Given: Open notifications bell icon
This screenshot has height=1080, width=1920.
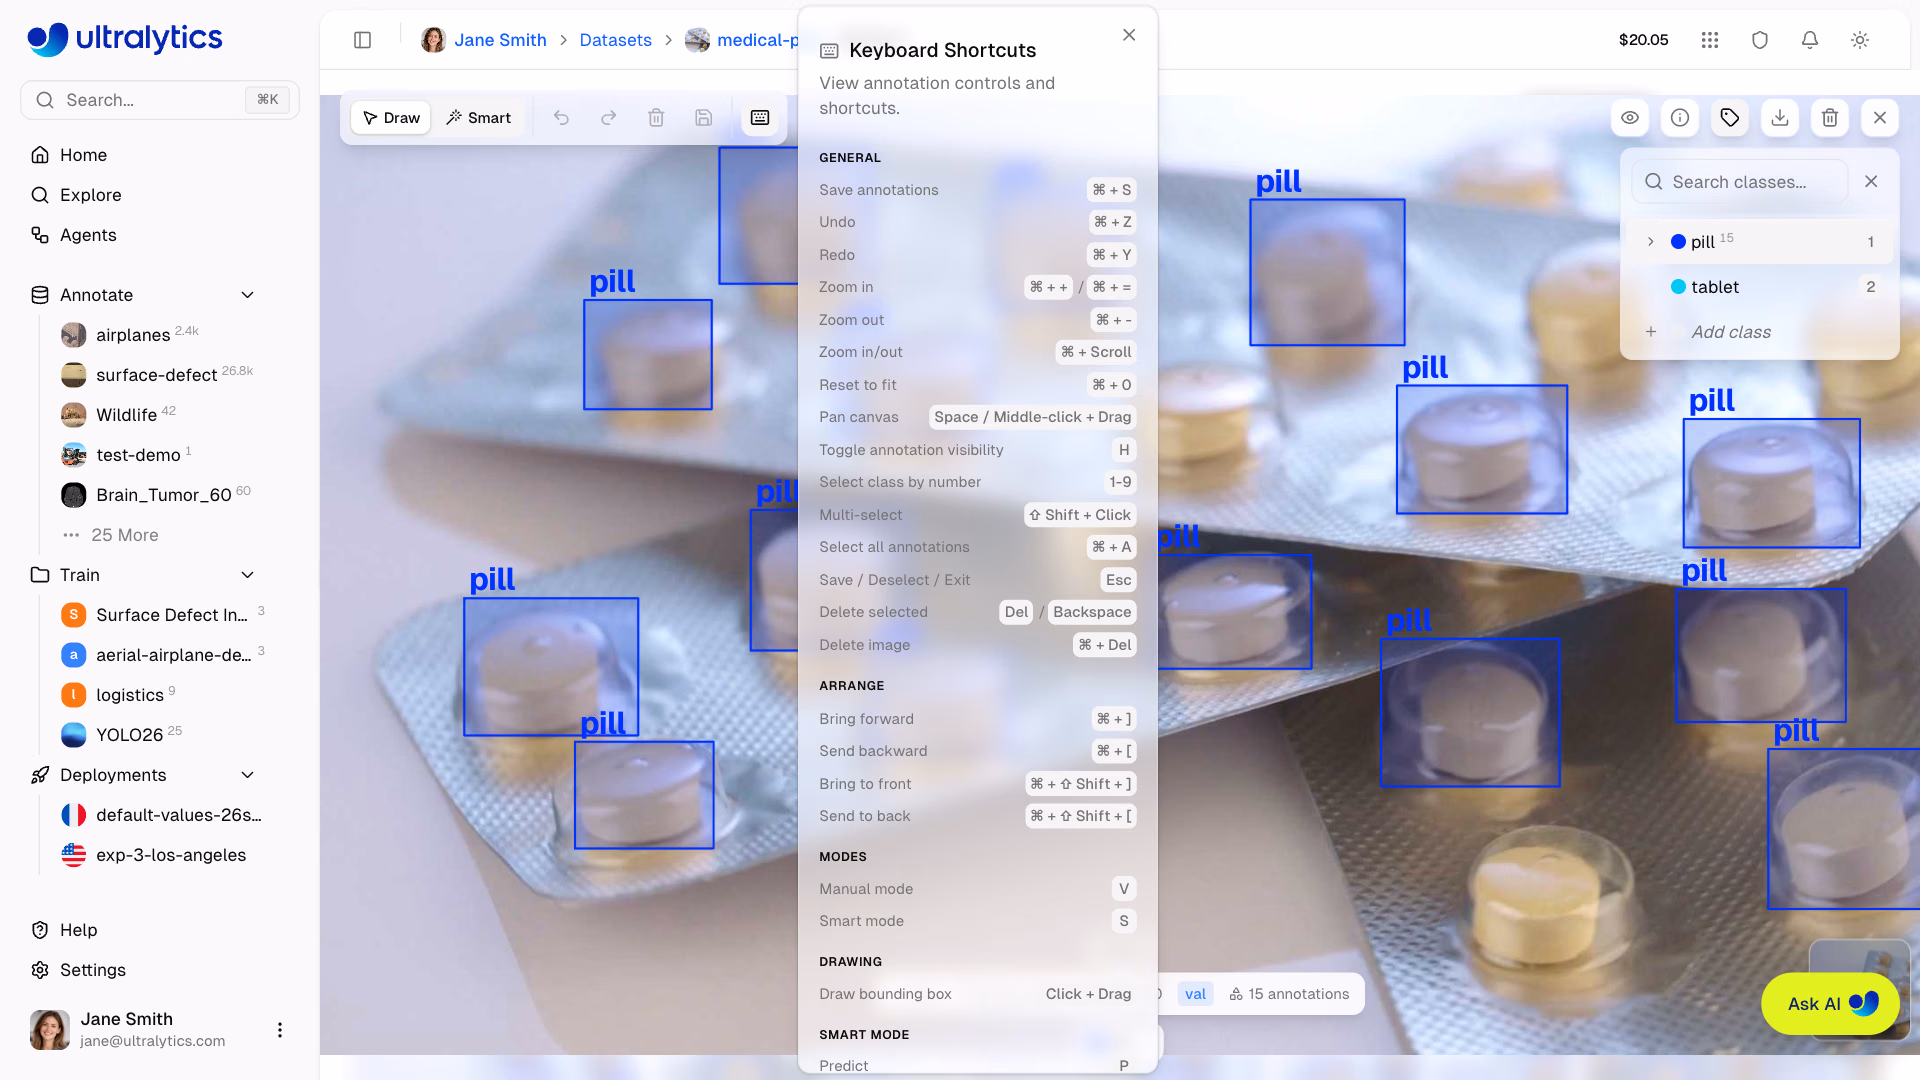Looking at the screenshot, I should (1810, 40).
